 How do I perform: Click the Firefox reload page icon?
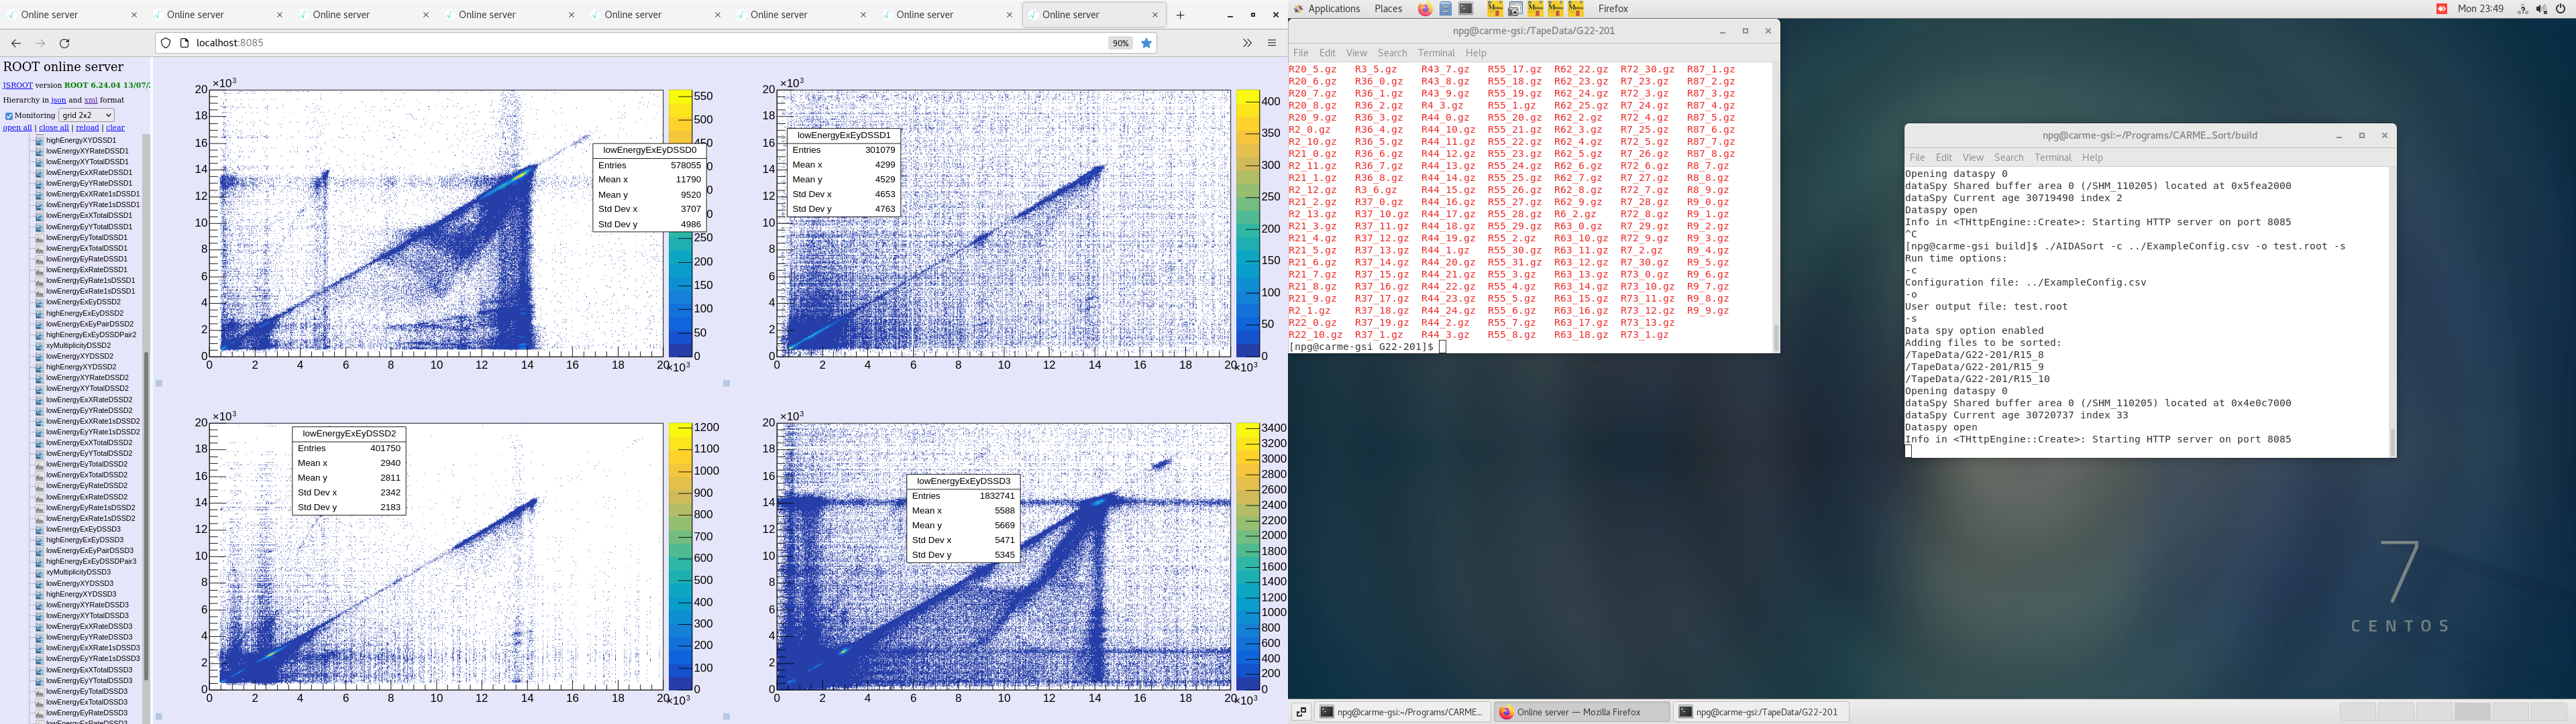[65, 43]
